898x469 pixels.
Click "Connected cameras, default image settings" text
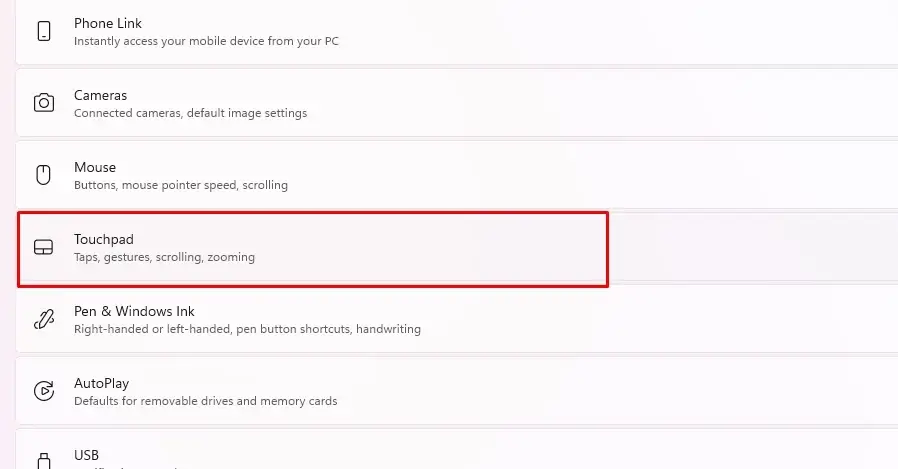tap(191, 113)
